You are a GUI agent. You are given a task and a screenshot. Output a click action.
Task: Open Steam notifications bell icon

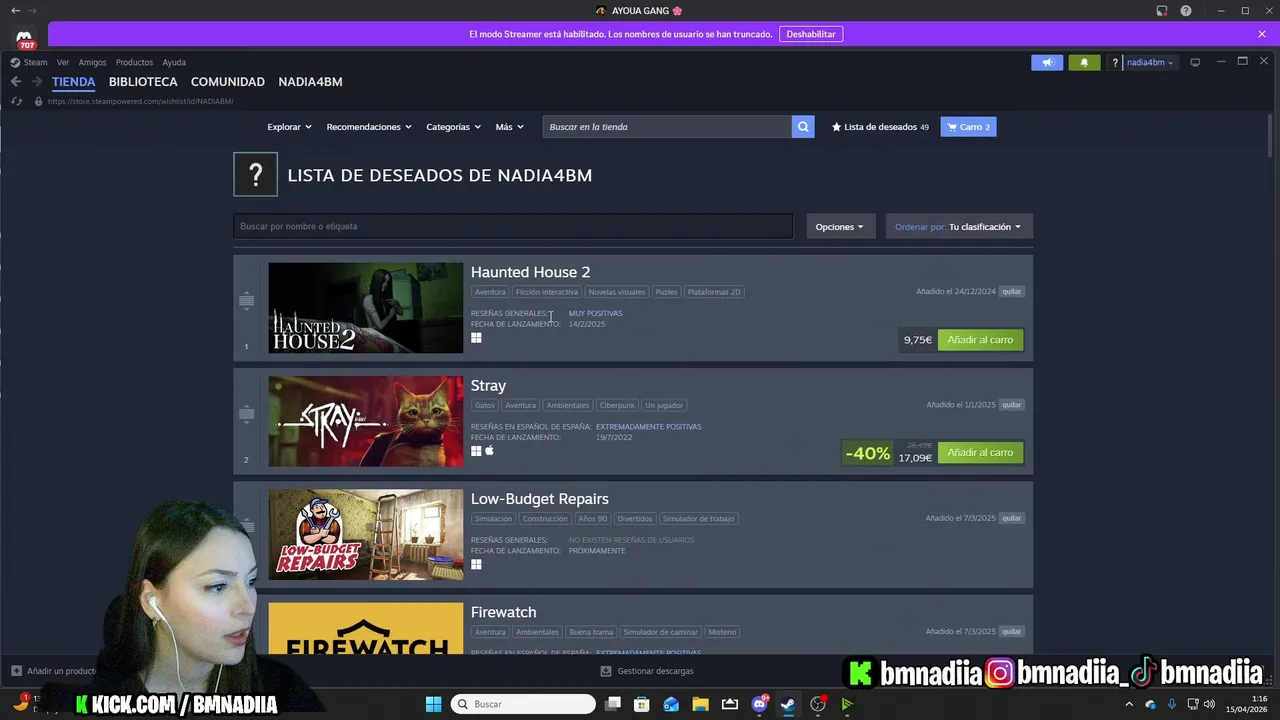[1084, 62]
